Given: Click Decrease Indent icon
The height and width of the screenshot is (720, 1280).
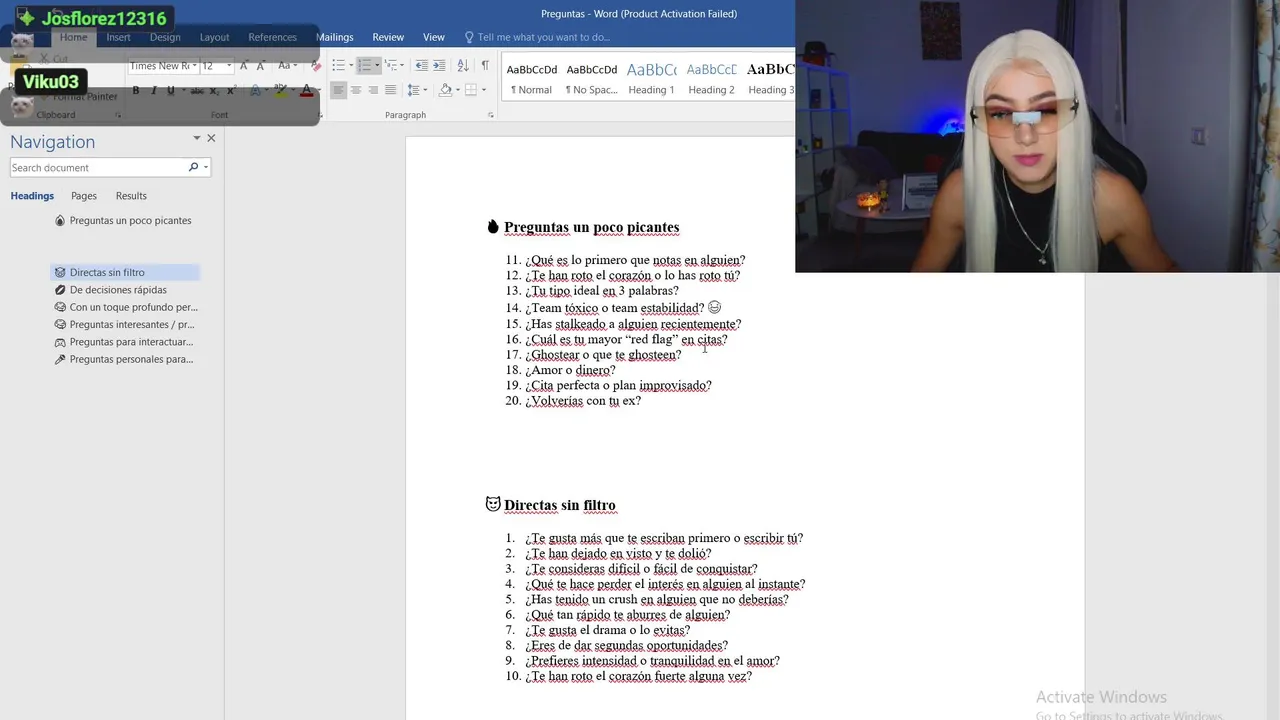Looking at the screenshot, I should 421,65.
